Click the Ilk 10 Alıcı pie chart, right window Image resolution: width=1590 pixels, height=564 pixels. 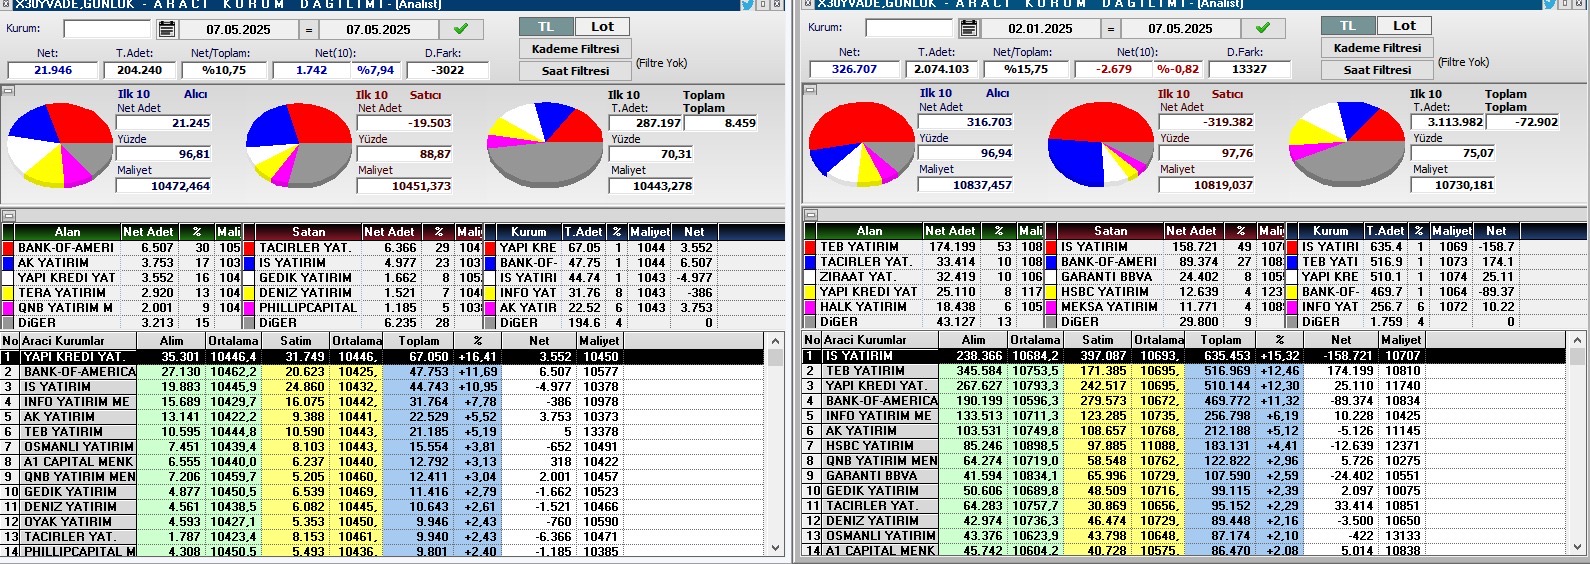(861, 144)
